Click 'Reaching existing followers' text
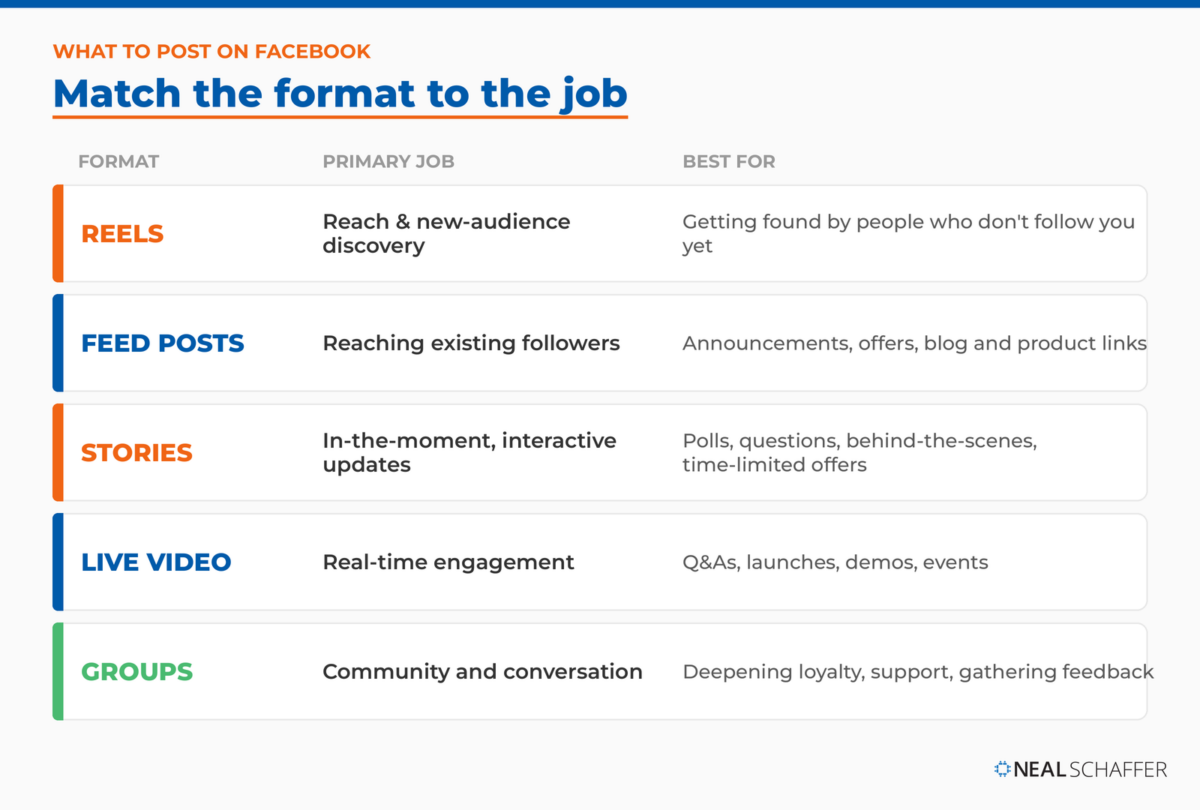Screen dimensions: 1200x810 (471, 343)
